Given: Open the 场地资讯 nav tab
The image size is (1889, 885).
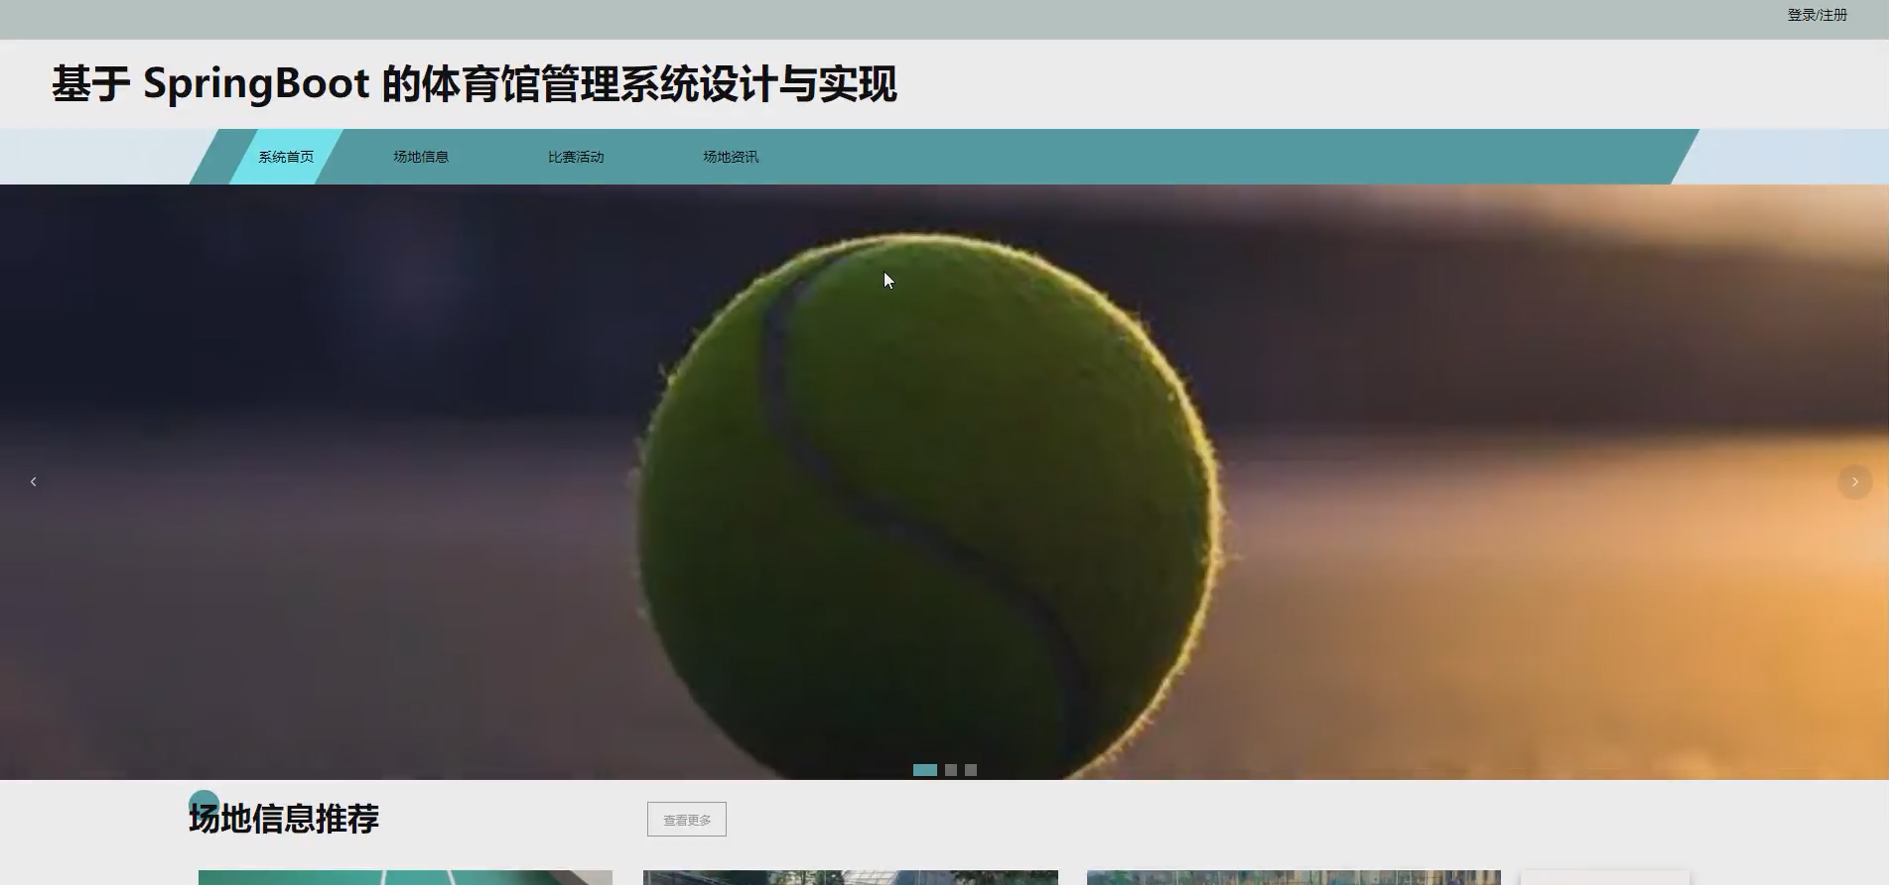Looking at the screenshot, I should [x=731, y=157].
